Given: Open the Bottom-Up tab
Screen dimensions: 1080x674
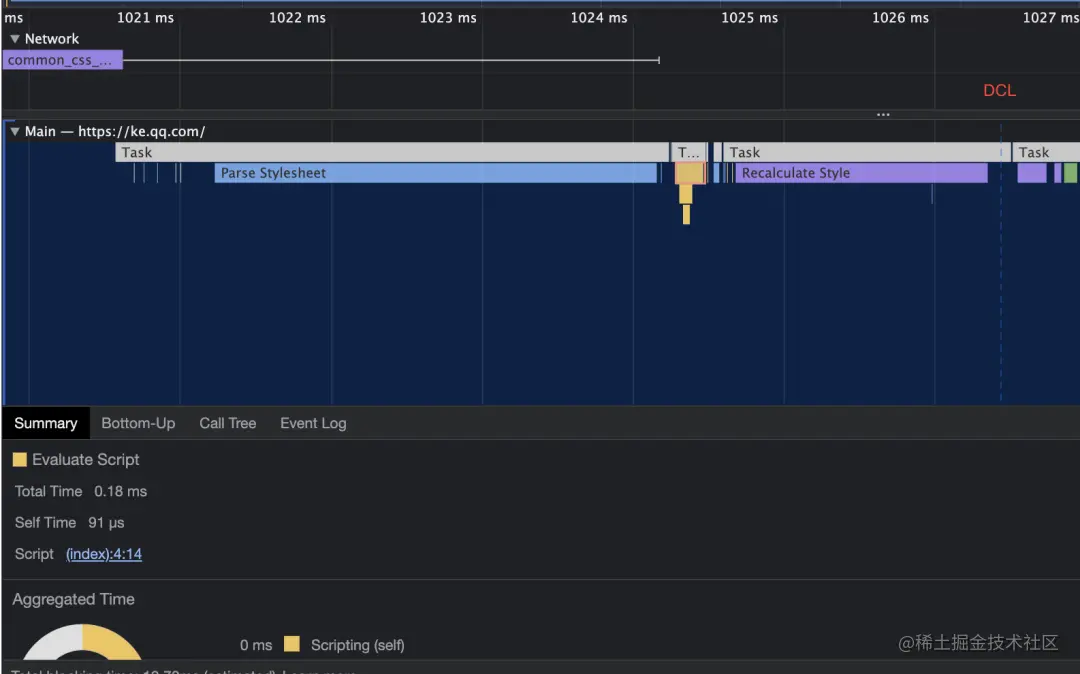Looking at the screenshot, I should [x=138, y=423].
